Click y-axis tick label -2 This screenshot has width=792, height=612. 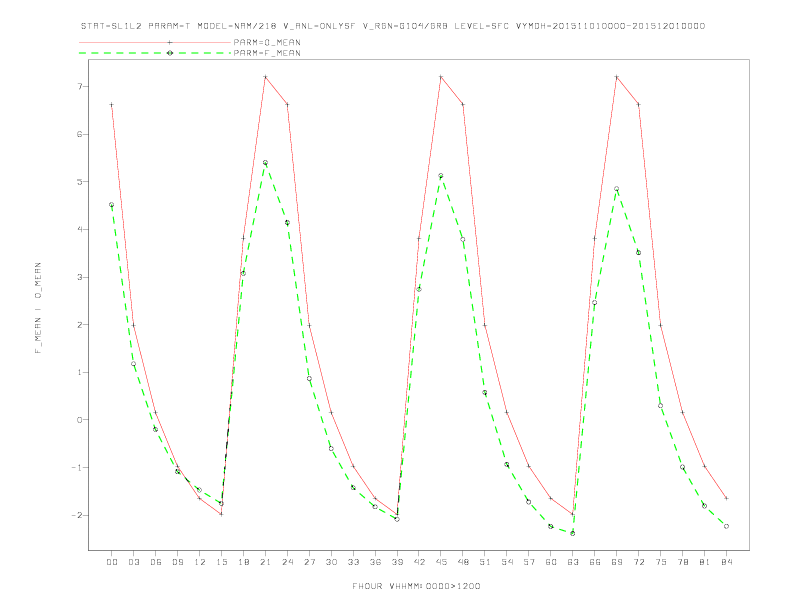tap(77, 515)
